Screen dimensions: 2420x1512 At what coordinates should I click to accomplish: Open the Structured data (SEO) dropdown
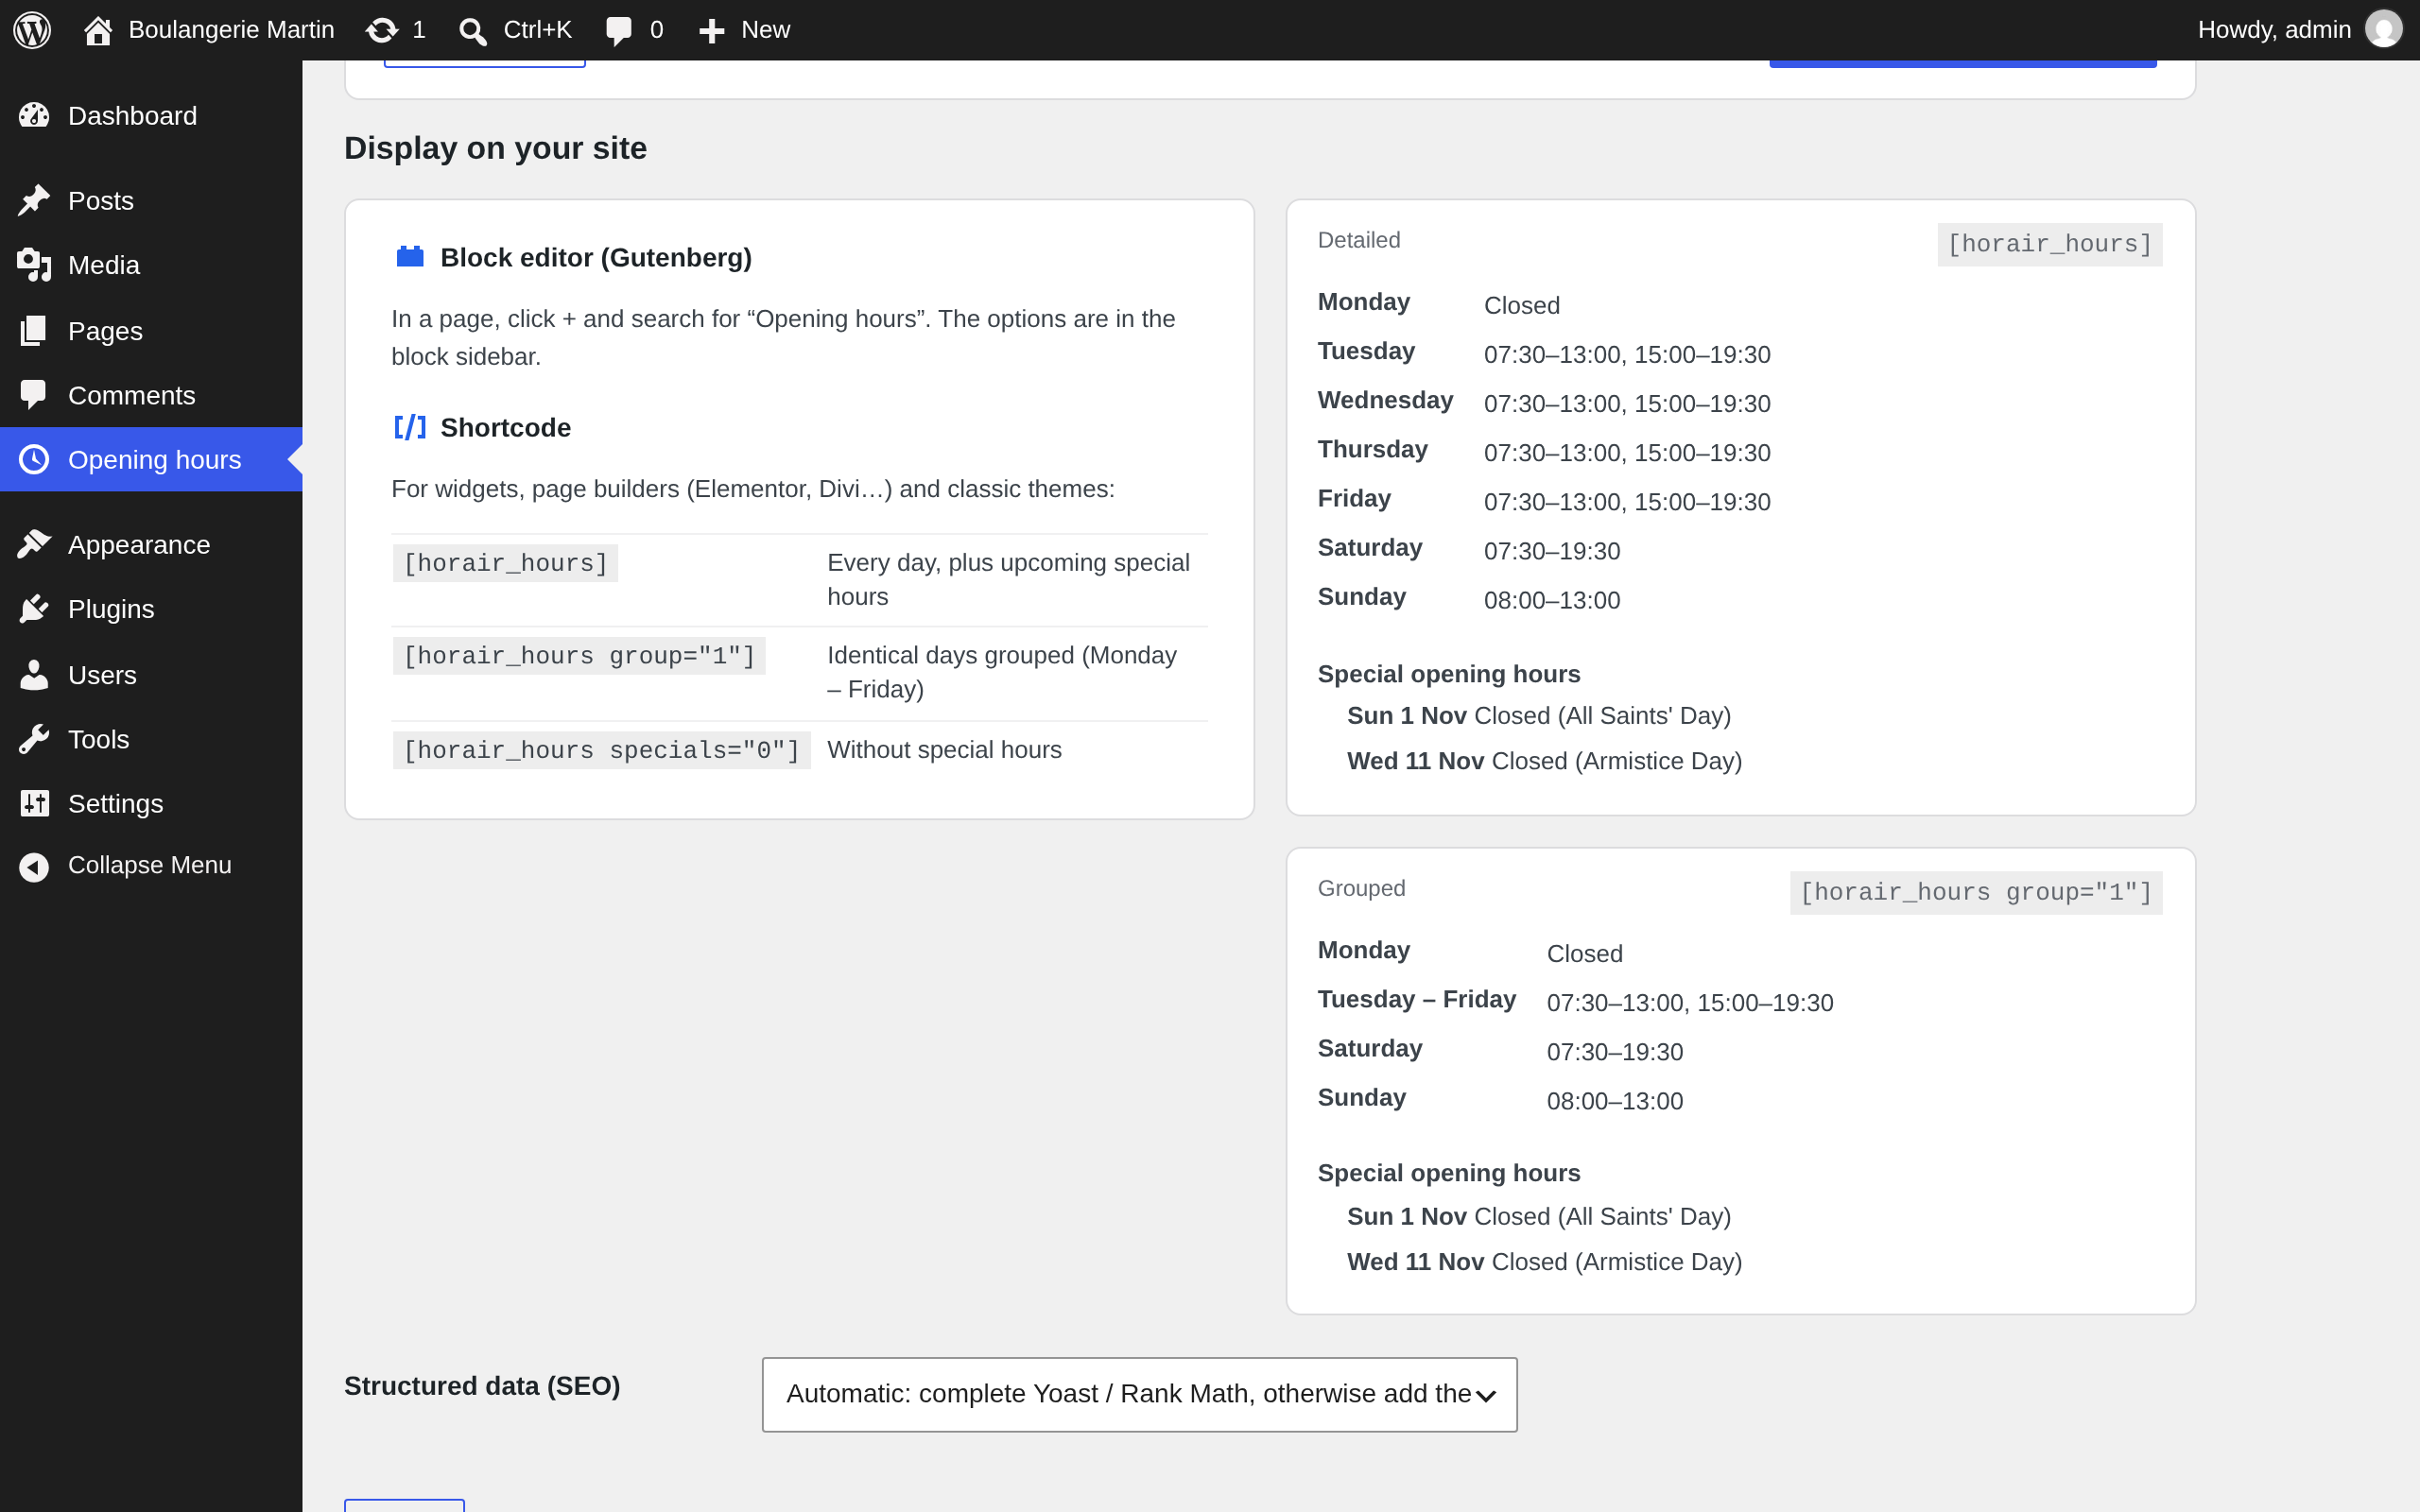pos(1139,1394)
